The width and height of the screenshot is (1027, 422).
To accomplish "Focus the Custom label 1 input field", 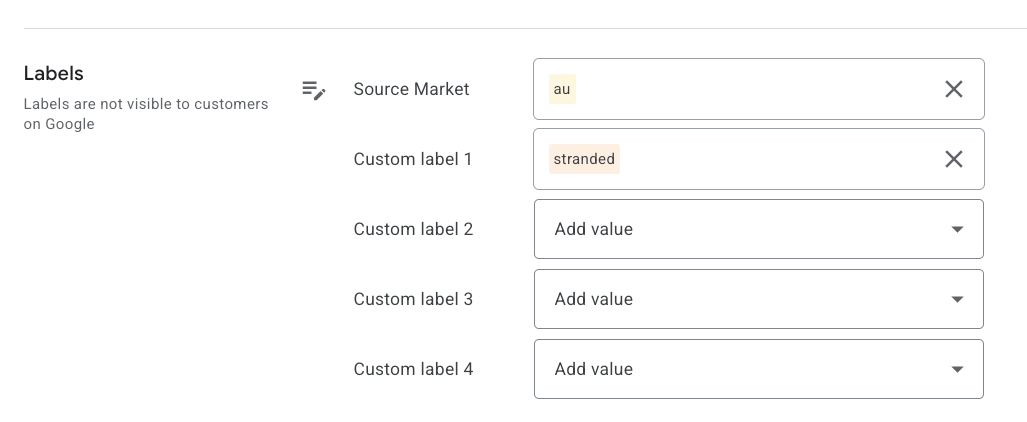I will click(770, 159).
